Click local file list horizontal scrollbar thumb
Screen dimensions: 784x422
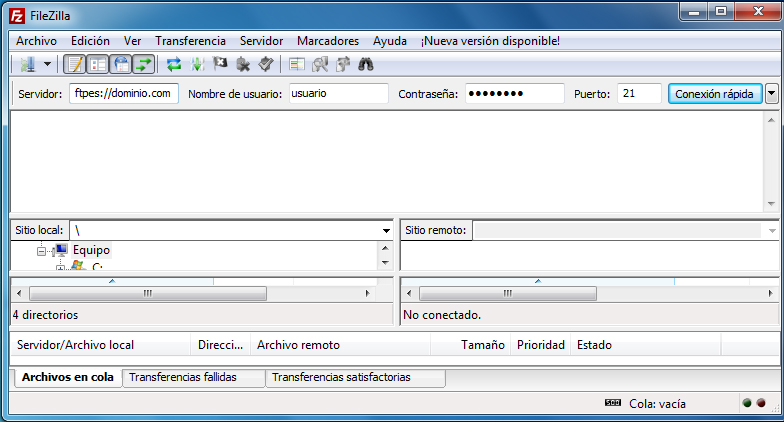click(x=148, y=294)
